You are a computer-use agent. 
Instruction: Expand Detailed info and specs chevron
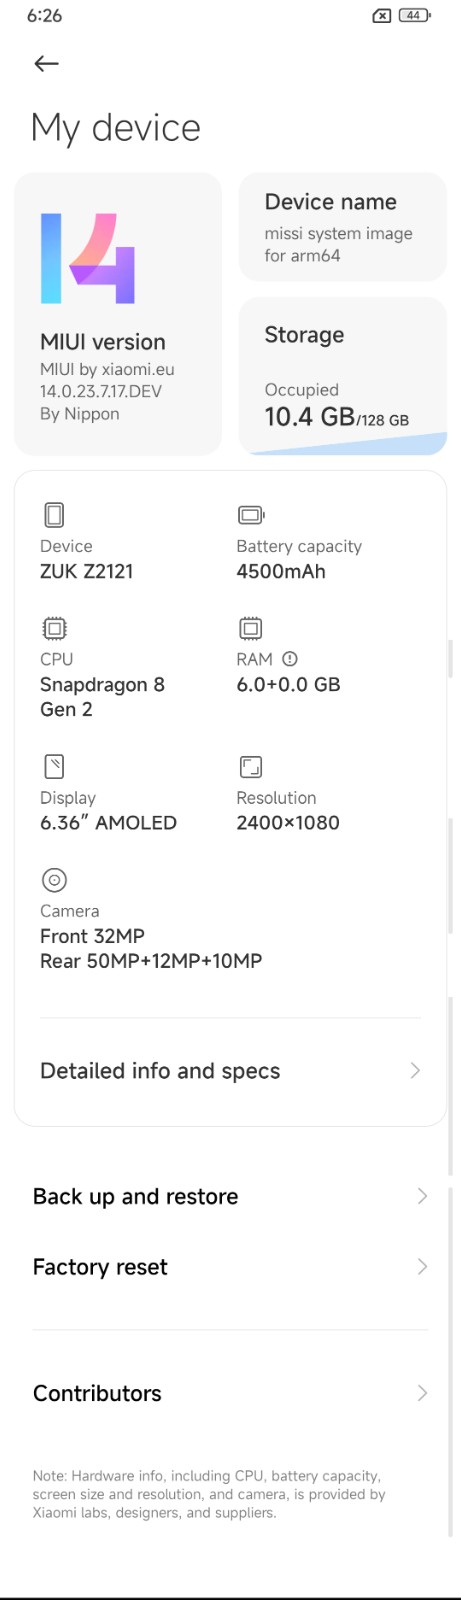[415, 1071]
